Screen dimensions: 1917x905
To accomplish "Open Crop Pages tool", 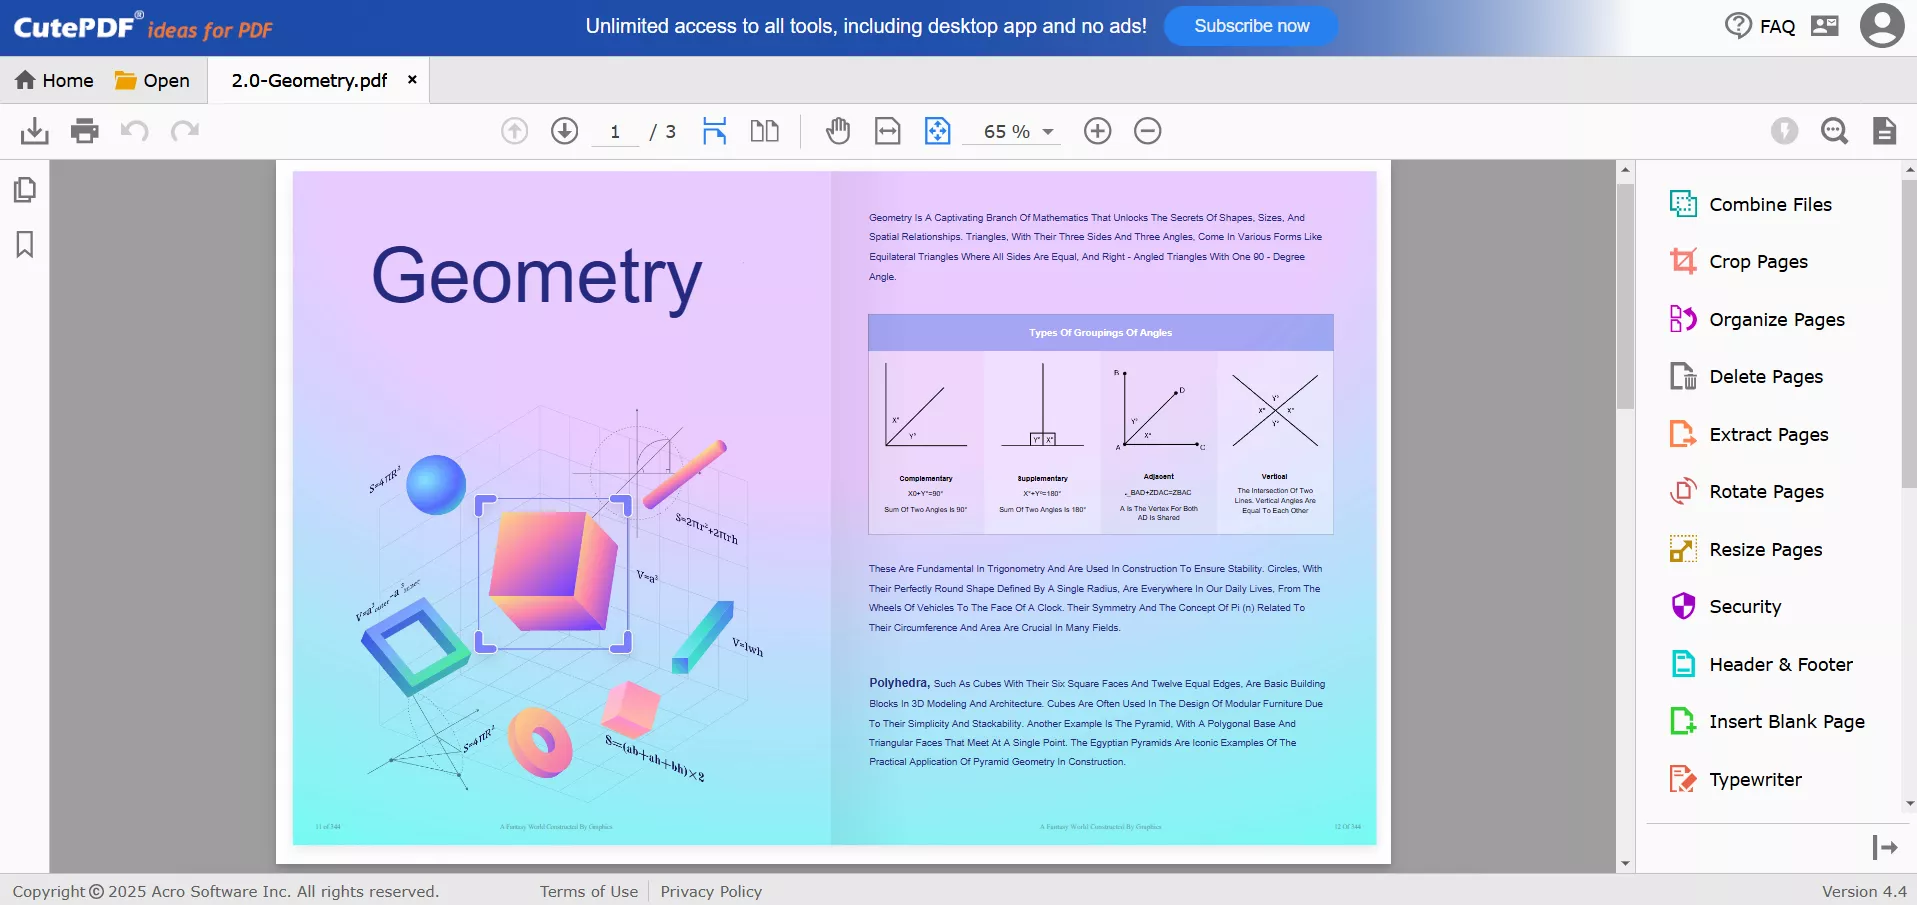I will pos(1757,261).
